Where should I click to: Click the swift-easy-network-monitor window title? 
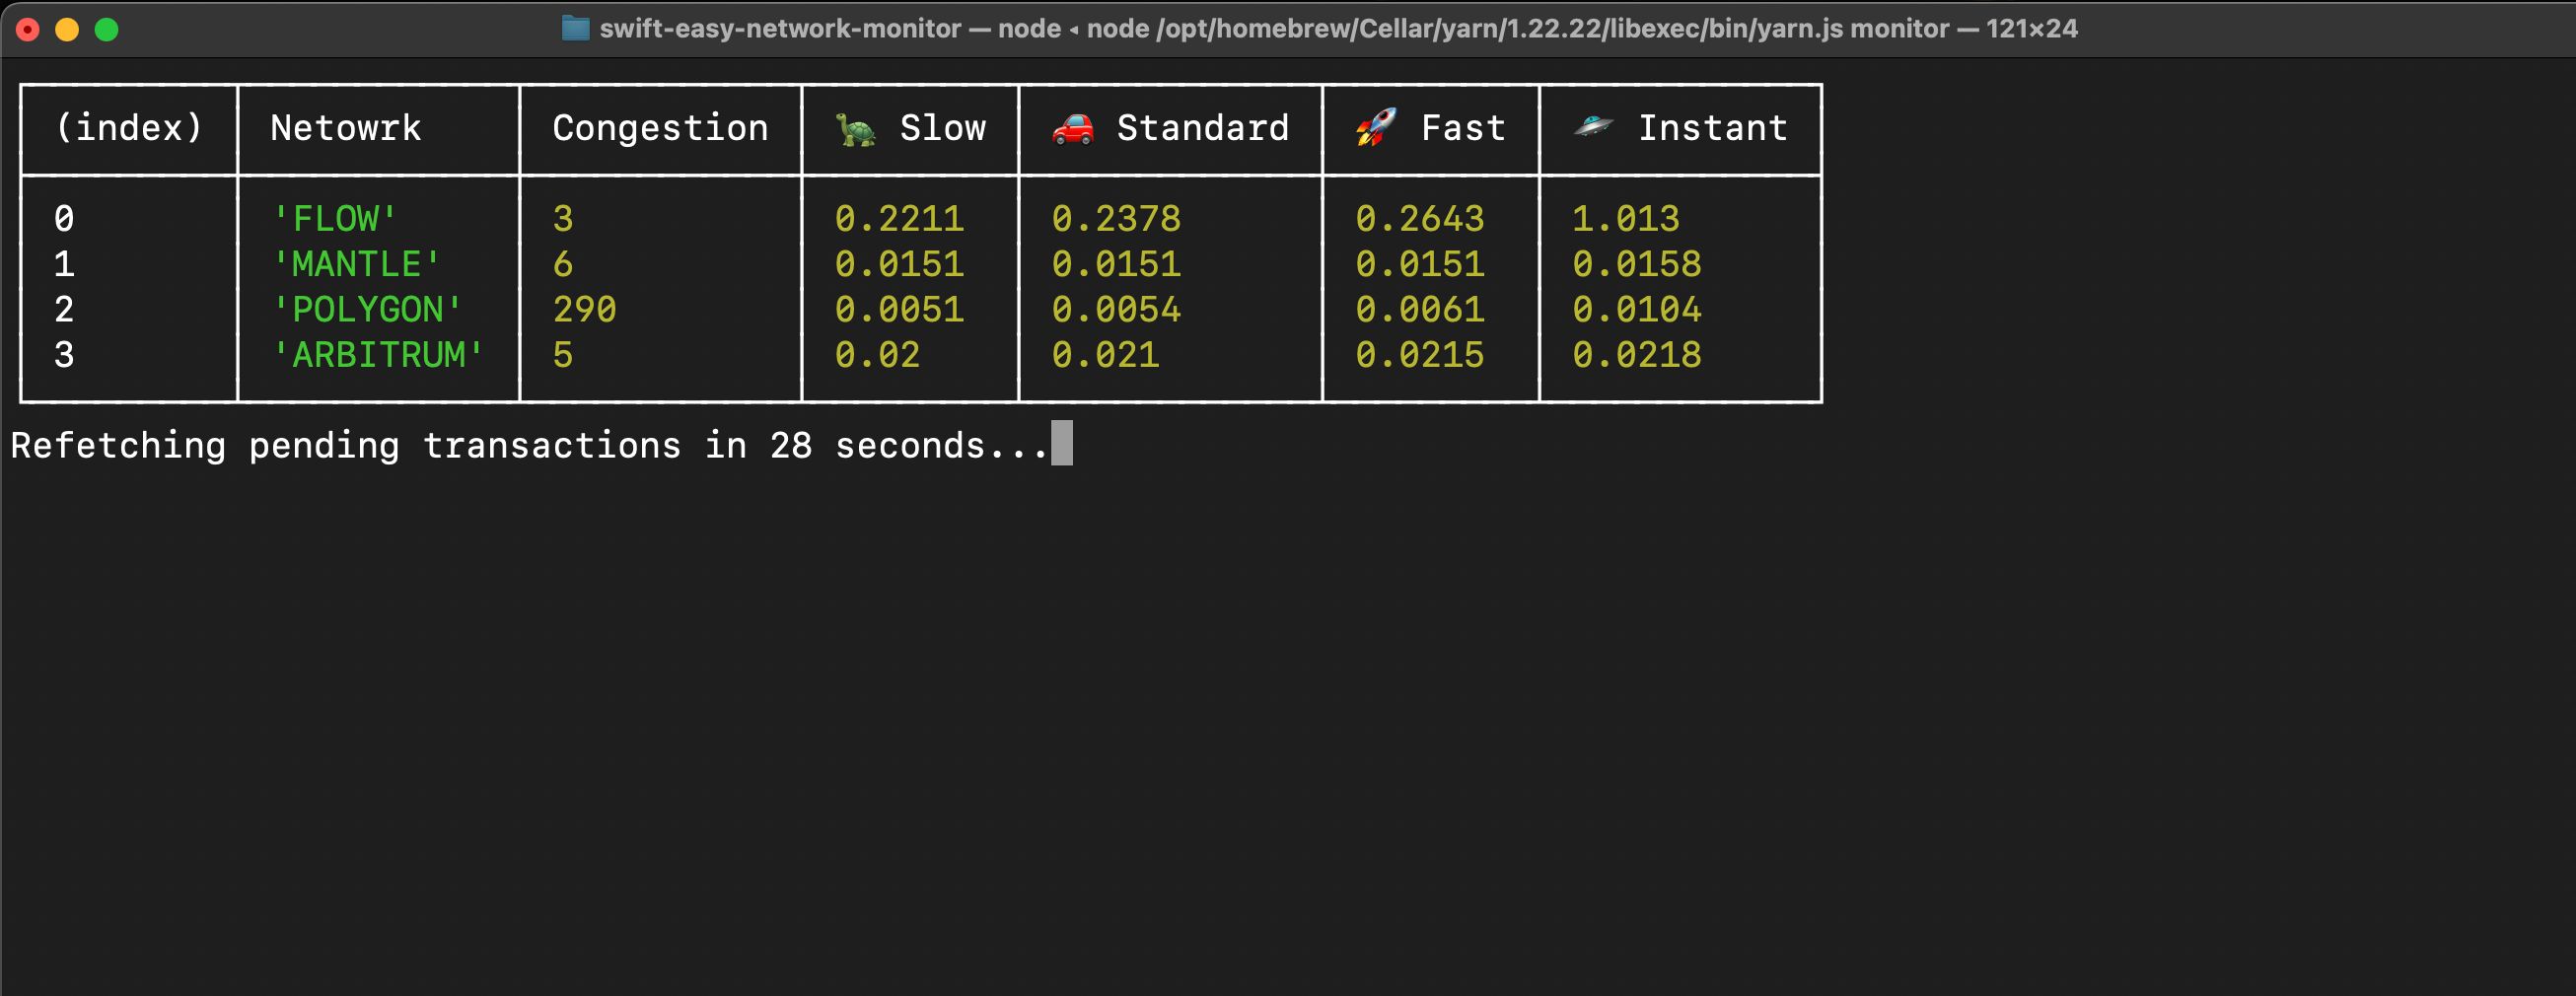click(1338, 28)
